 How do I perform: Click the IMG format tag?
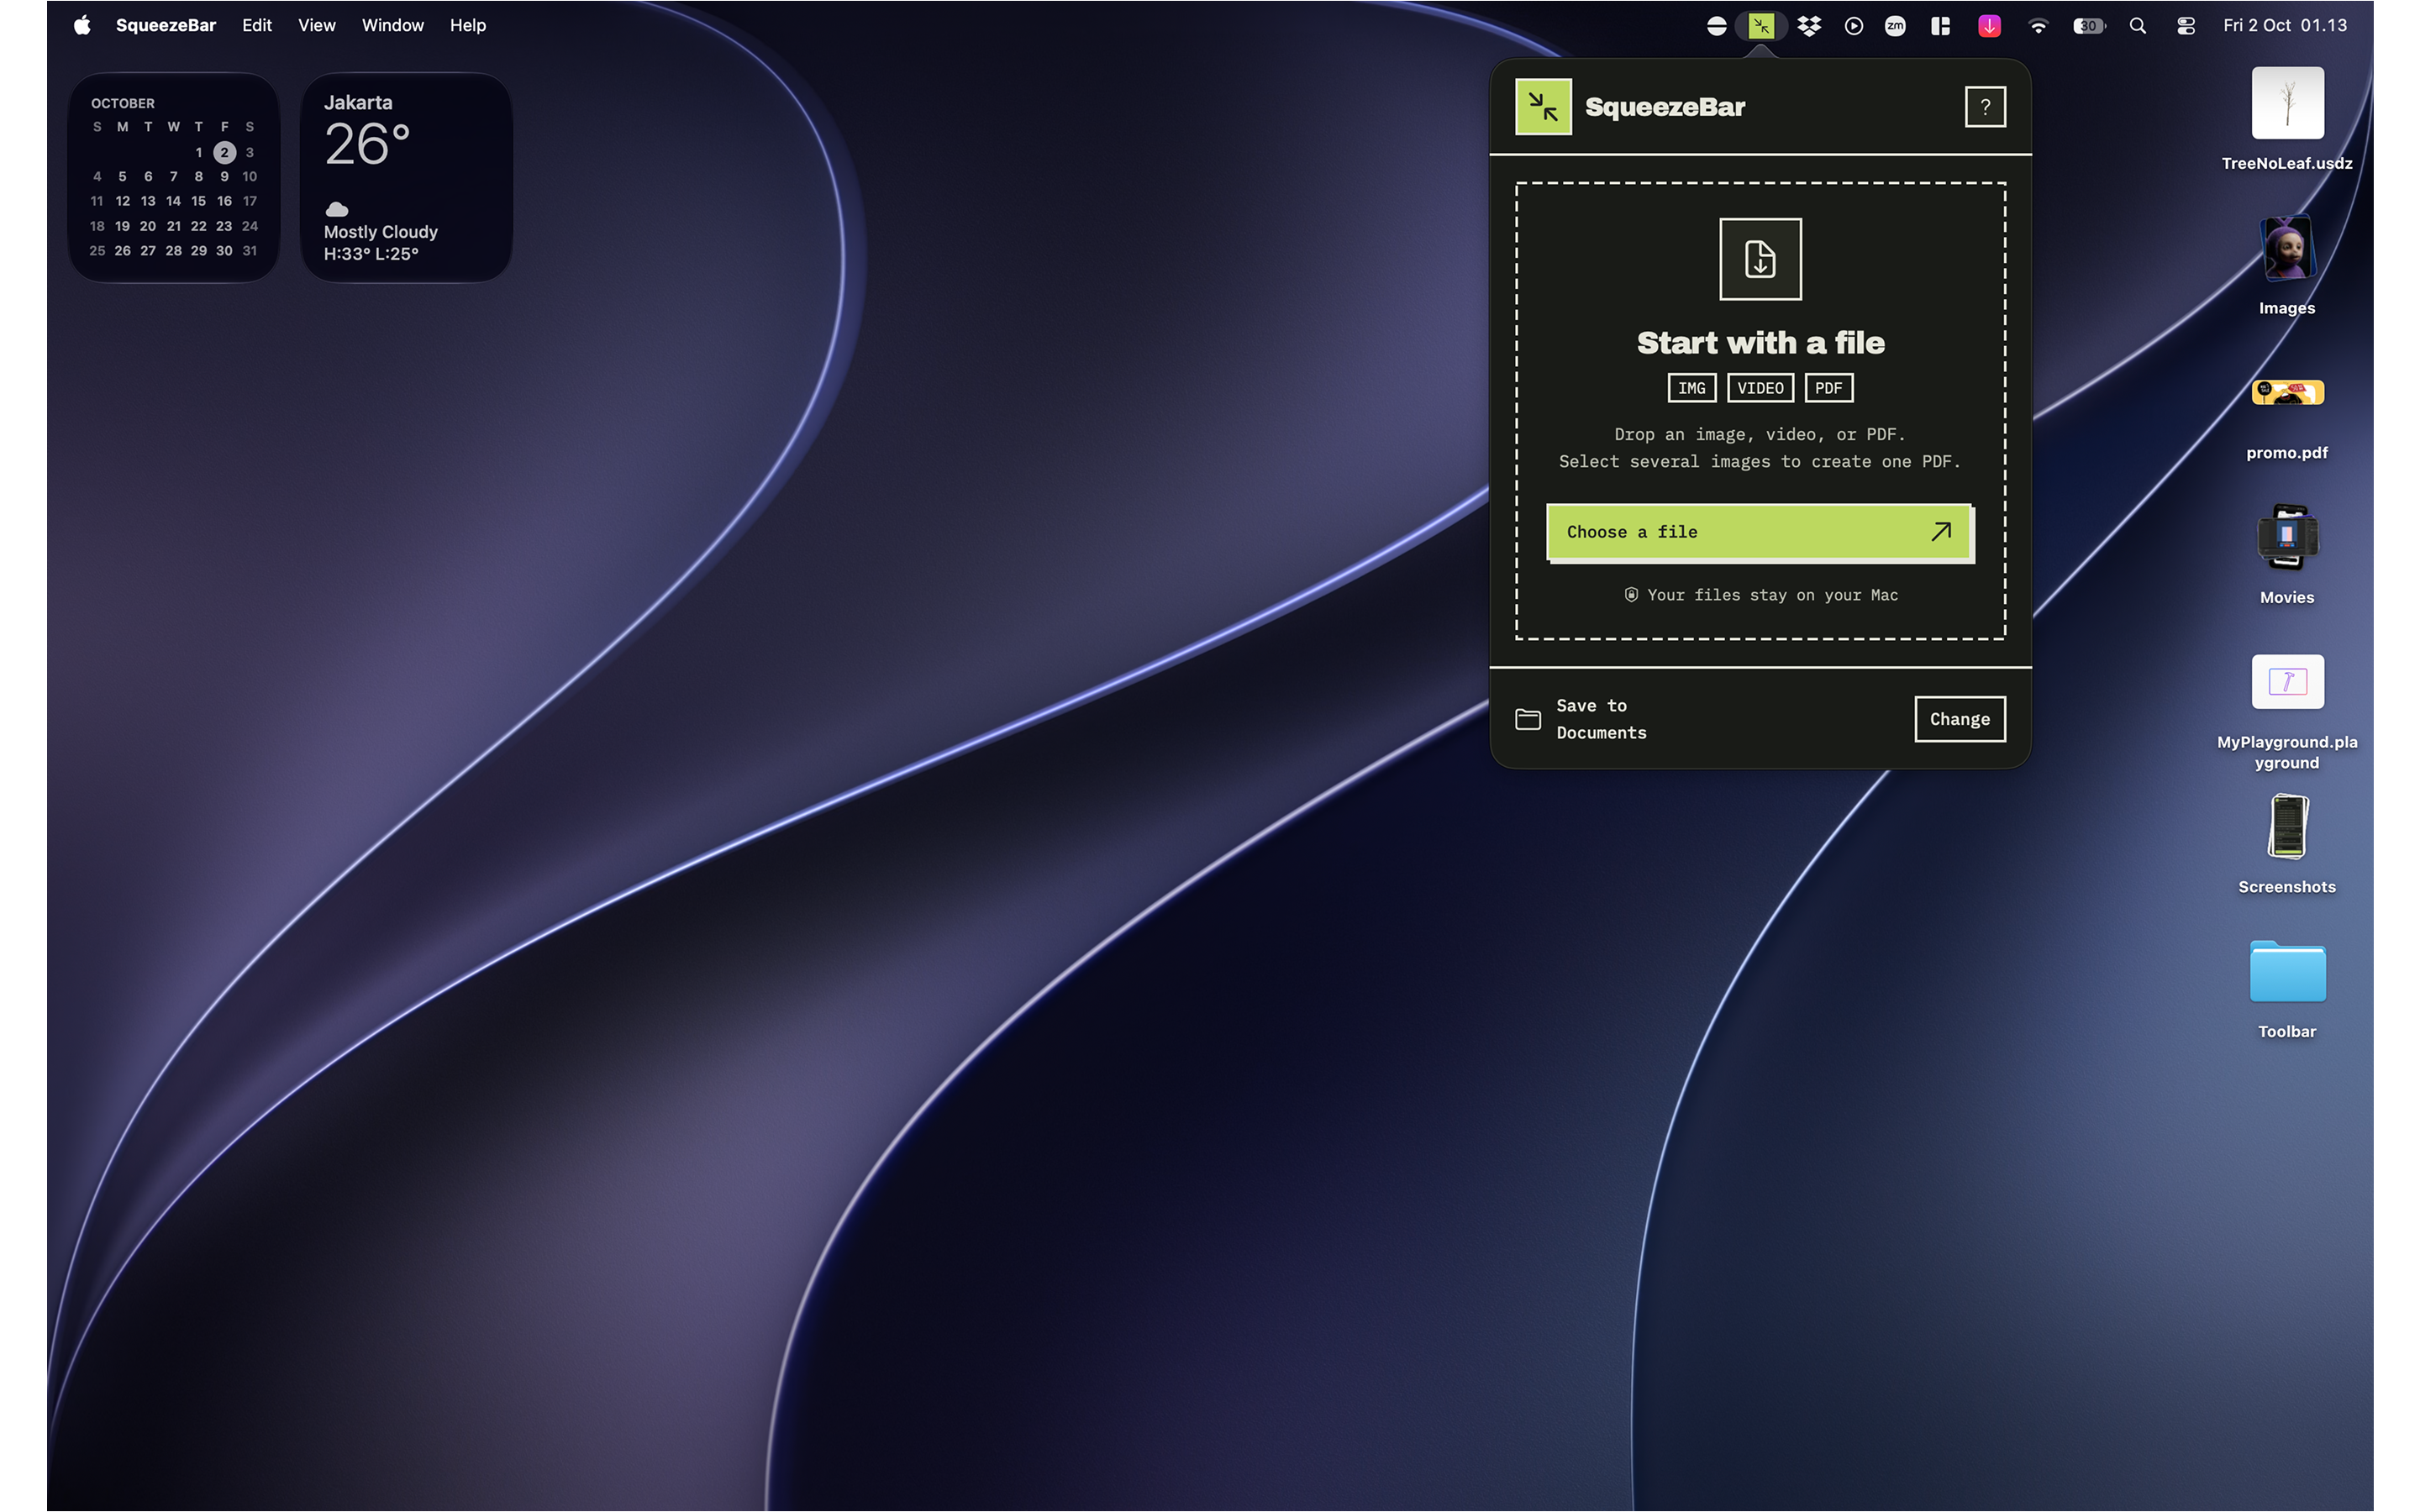pyautogui.click(x=1691, y=388)
